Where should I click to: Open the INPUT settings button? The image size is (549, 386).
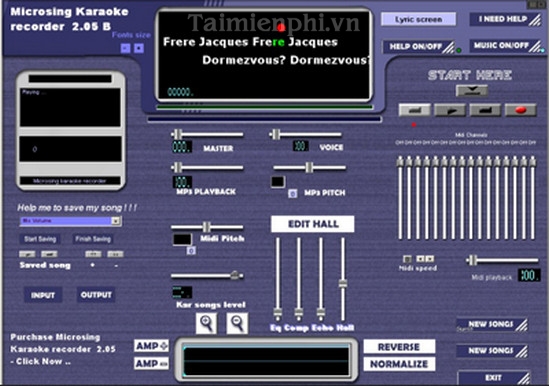[43, 295]
